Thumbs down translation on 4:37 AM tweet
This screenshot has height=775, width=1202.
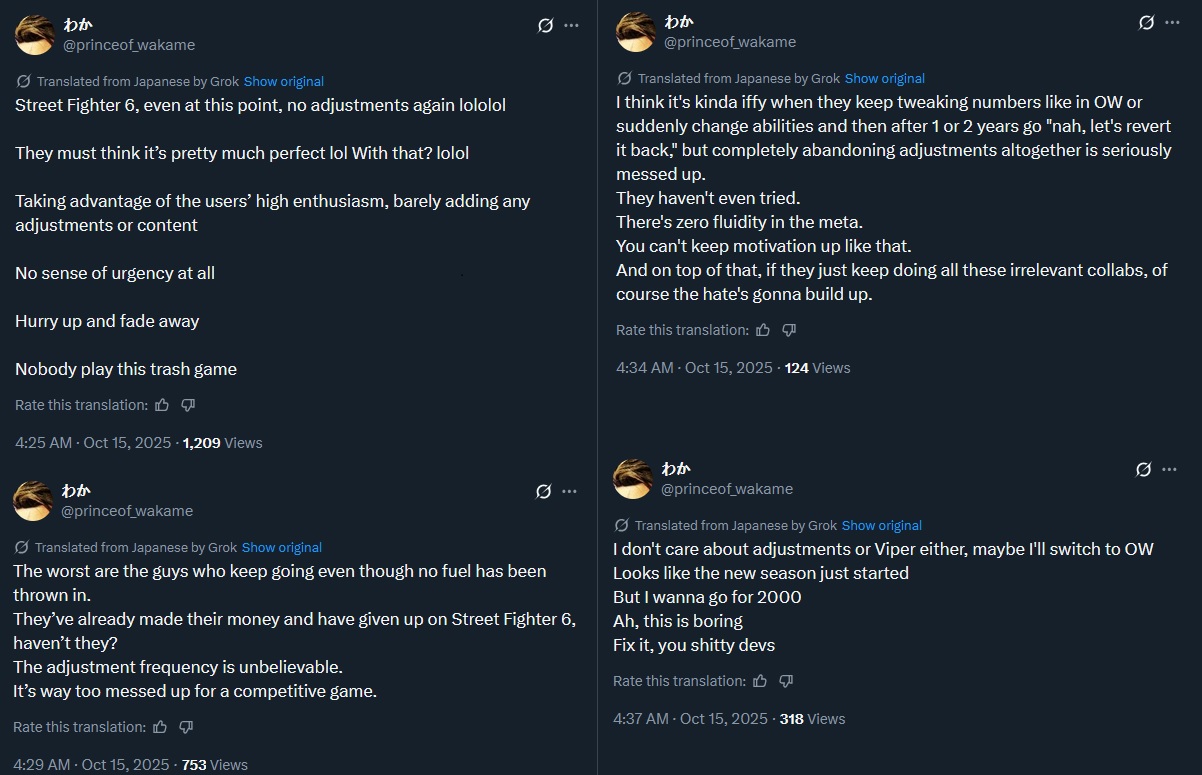[786, 681]
